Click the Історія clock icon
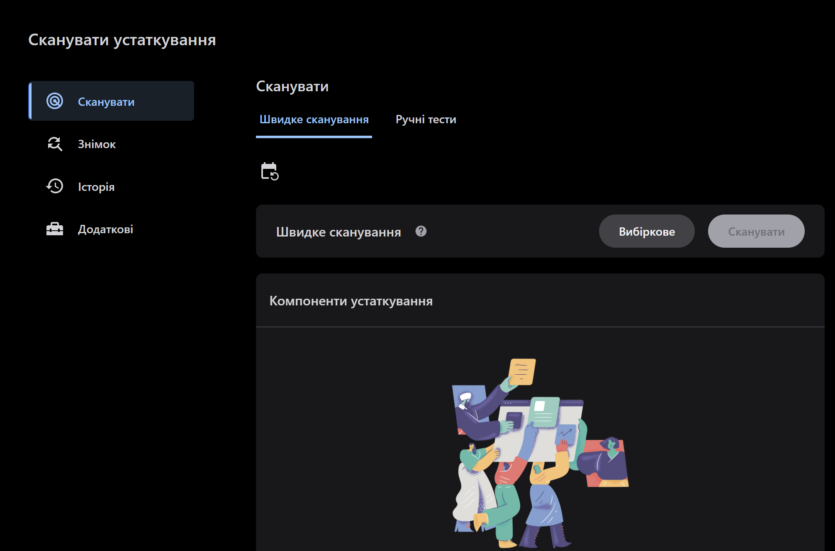835x551 pixels. pos(54,186)
